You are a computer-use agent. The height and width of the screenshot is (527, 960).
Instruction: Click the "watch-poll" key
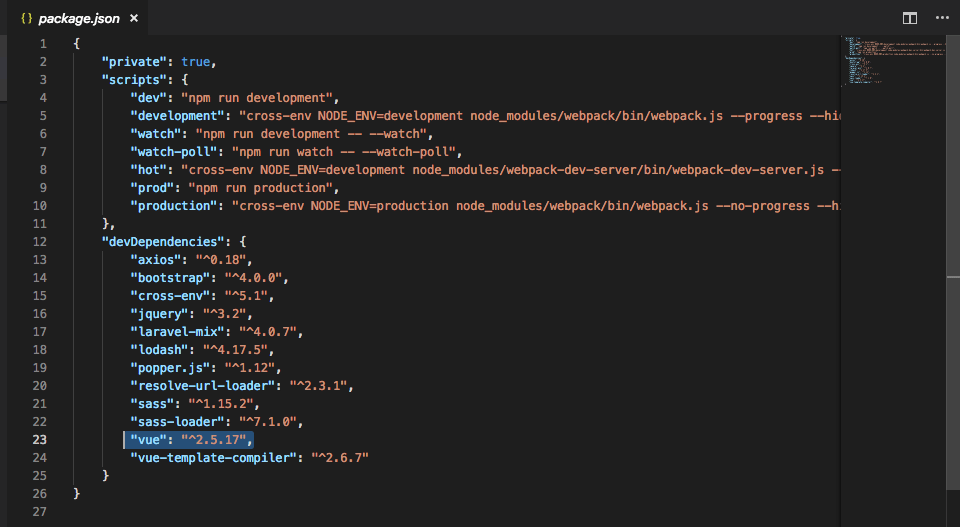174,152
